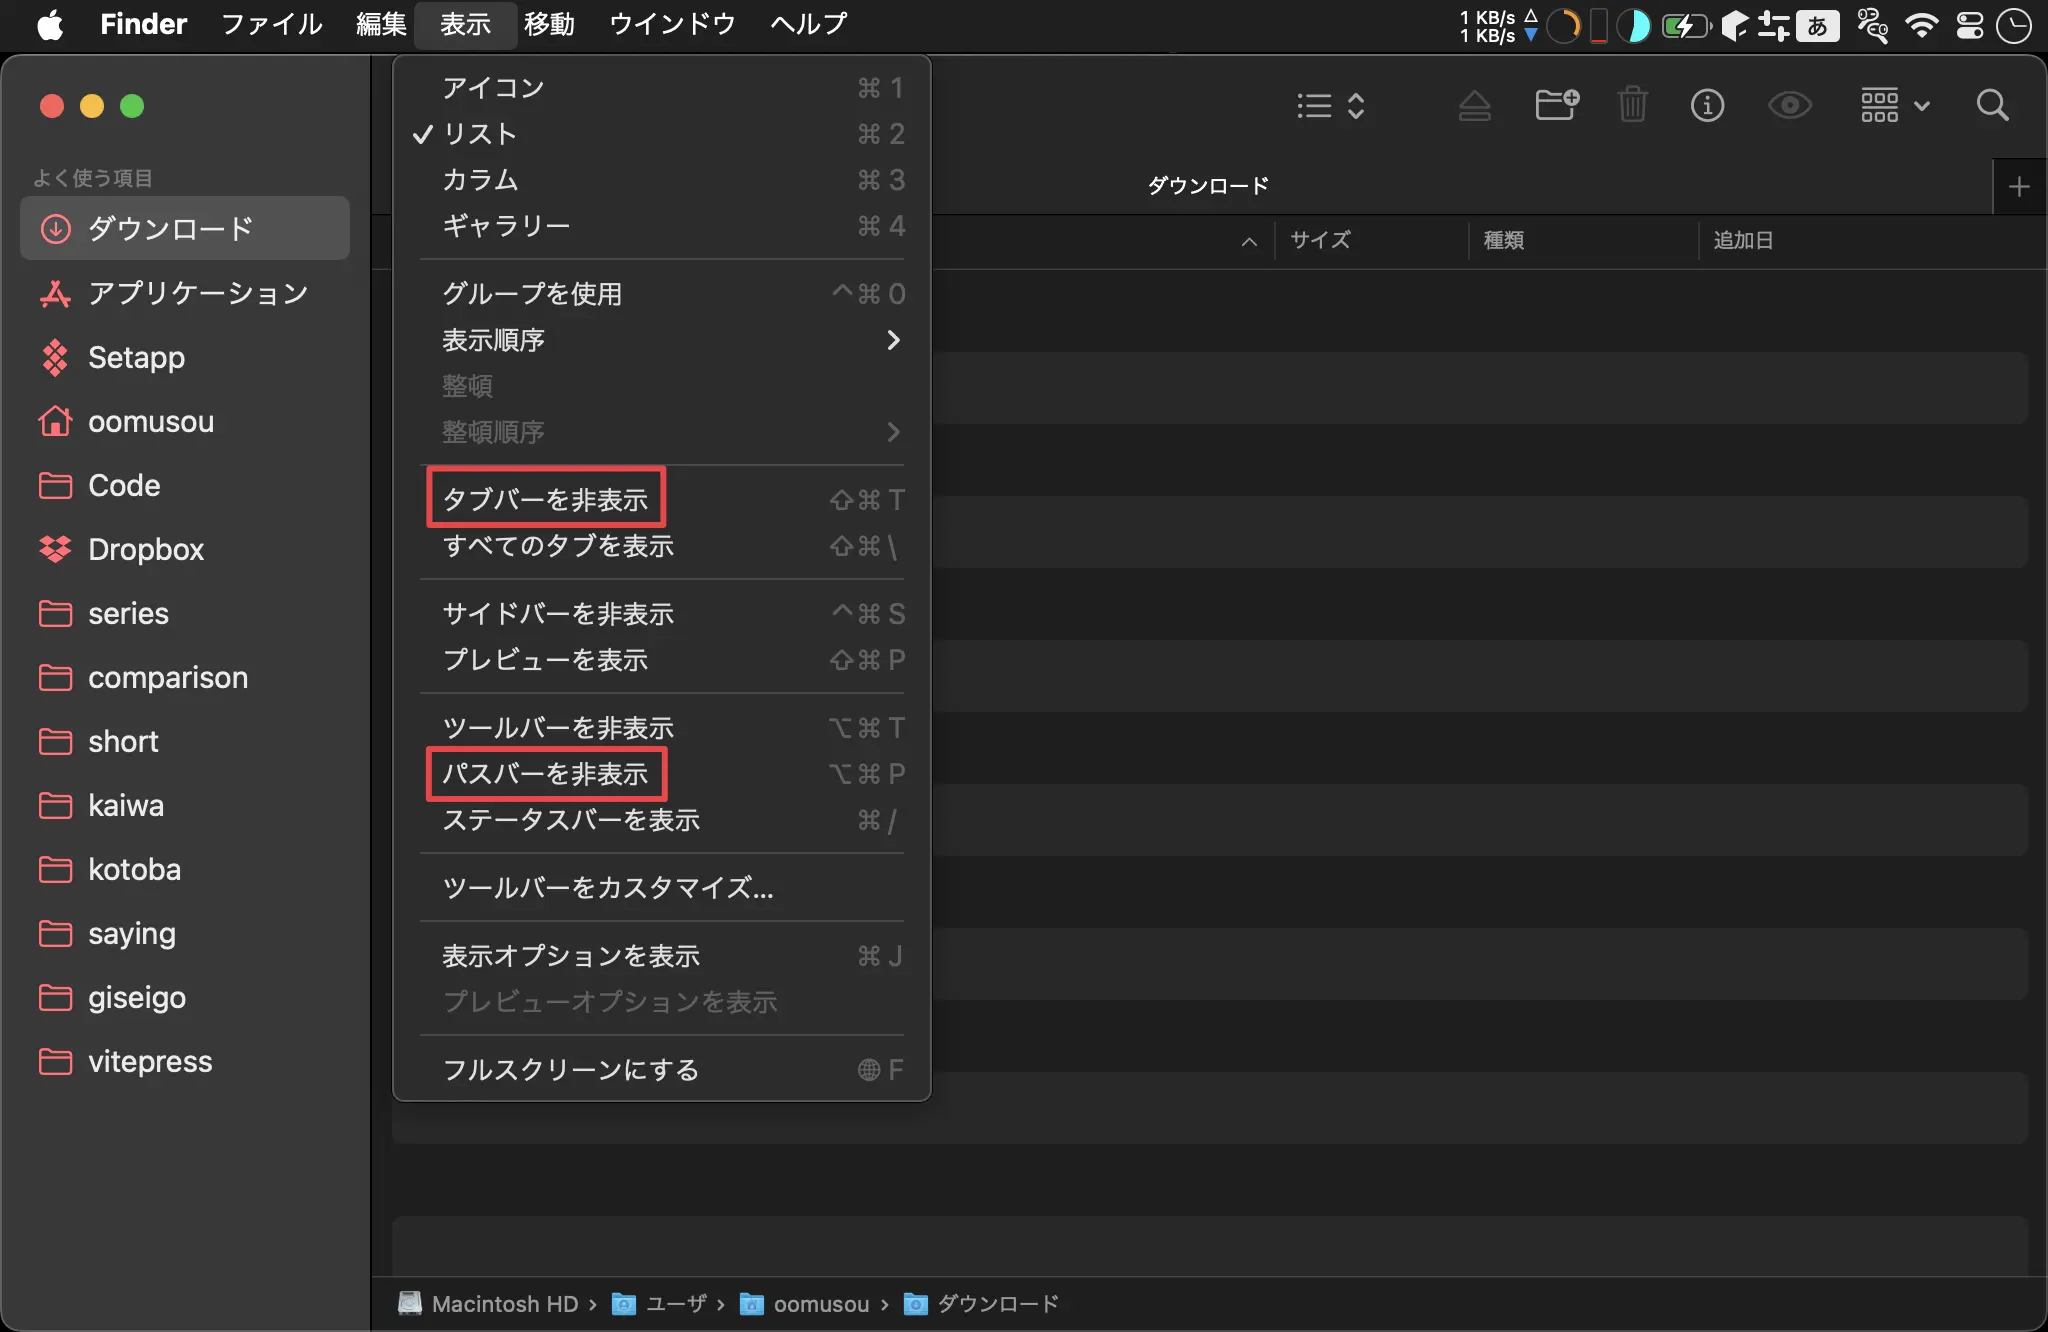The height and width of the screenshot is (1332, 2048).
Task: Click the list view sort toolbar icon
Action: tap(1330, 105)
